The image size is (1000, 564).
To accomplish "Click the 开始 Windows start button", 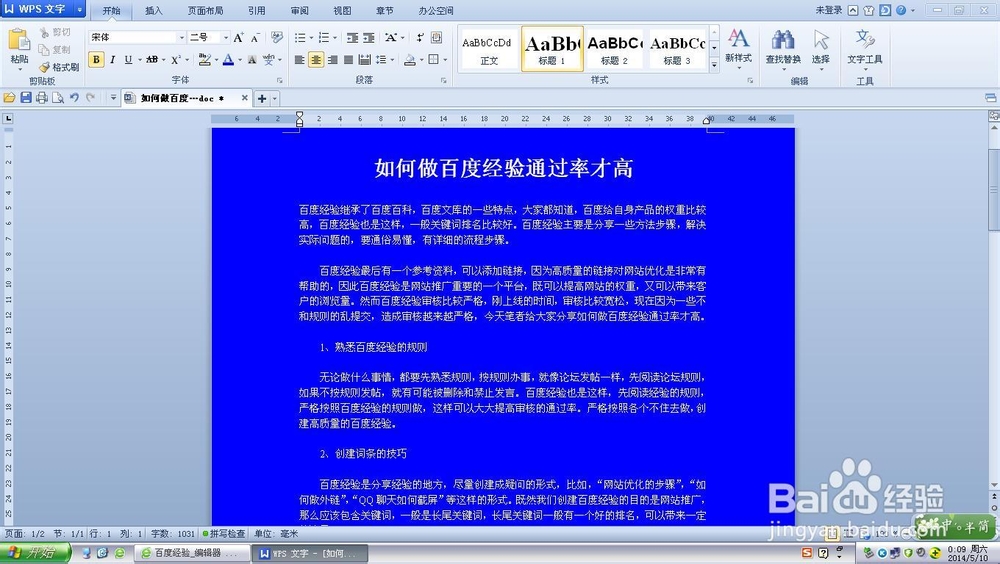I will (x=35, y=553).
